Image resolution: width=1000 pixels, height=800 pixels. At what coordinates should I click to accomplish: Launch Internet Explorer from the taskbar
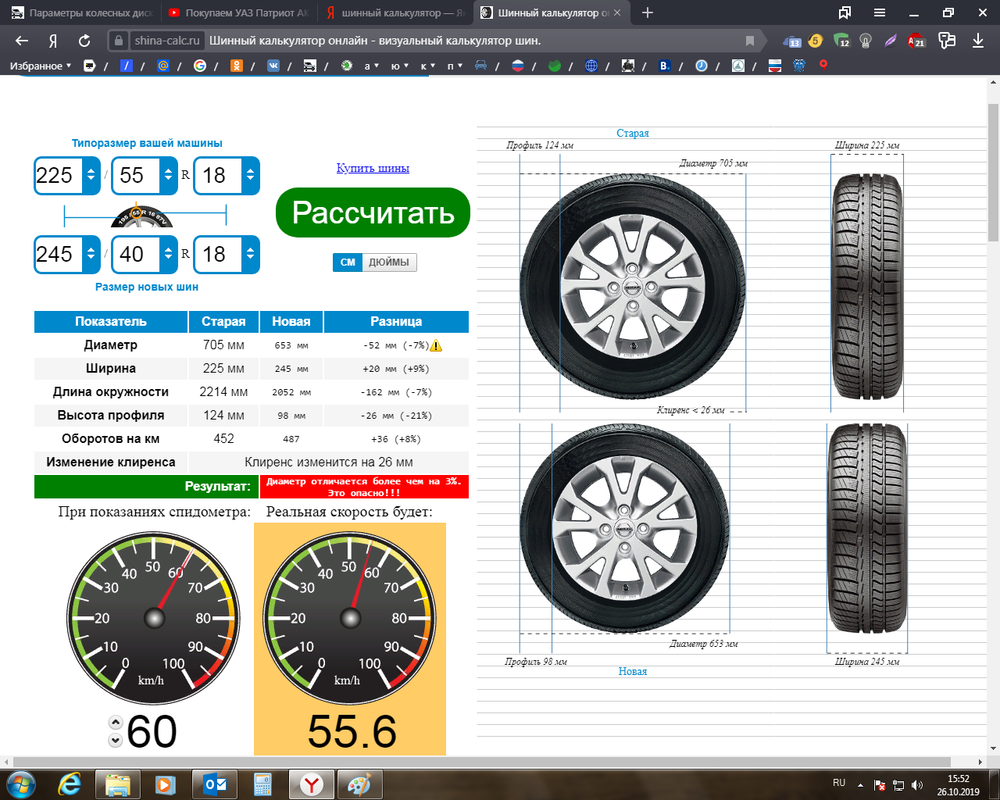(x=69, y=783)
